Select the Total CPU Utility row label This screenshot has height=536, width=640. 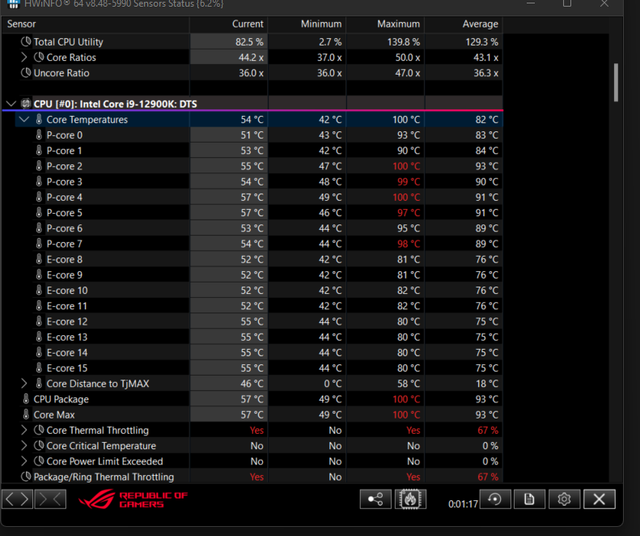68,42
